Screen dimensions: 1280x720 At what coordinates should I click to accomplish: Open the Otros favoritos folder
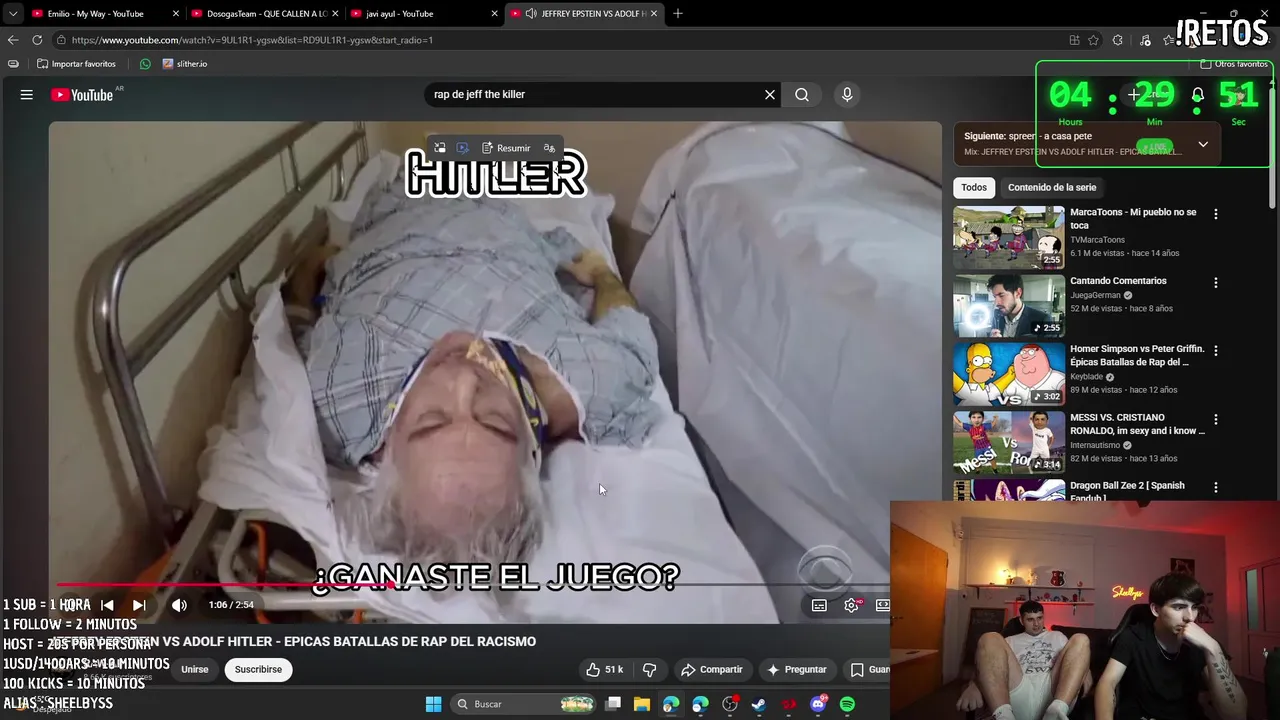(1234, 64)
